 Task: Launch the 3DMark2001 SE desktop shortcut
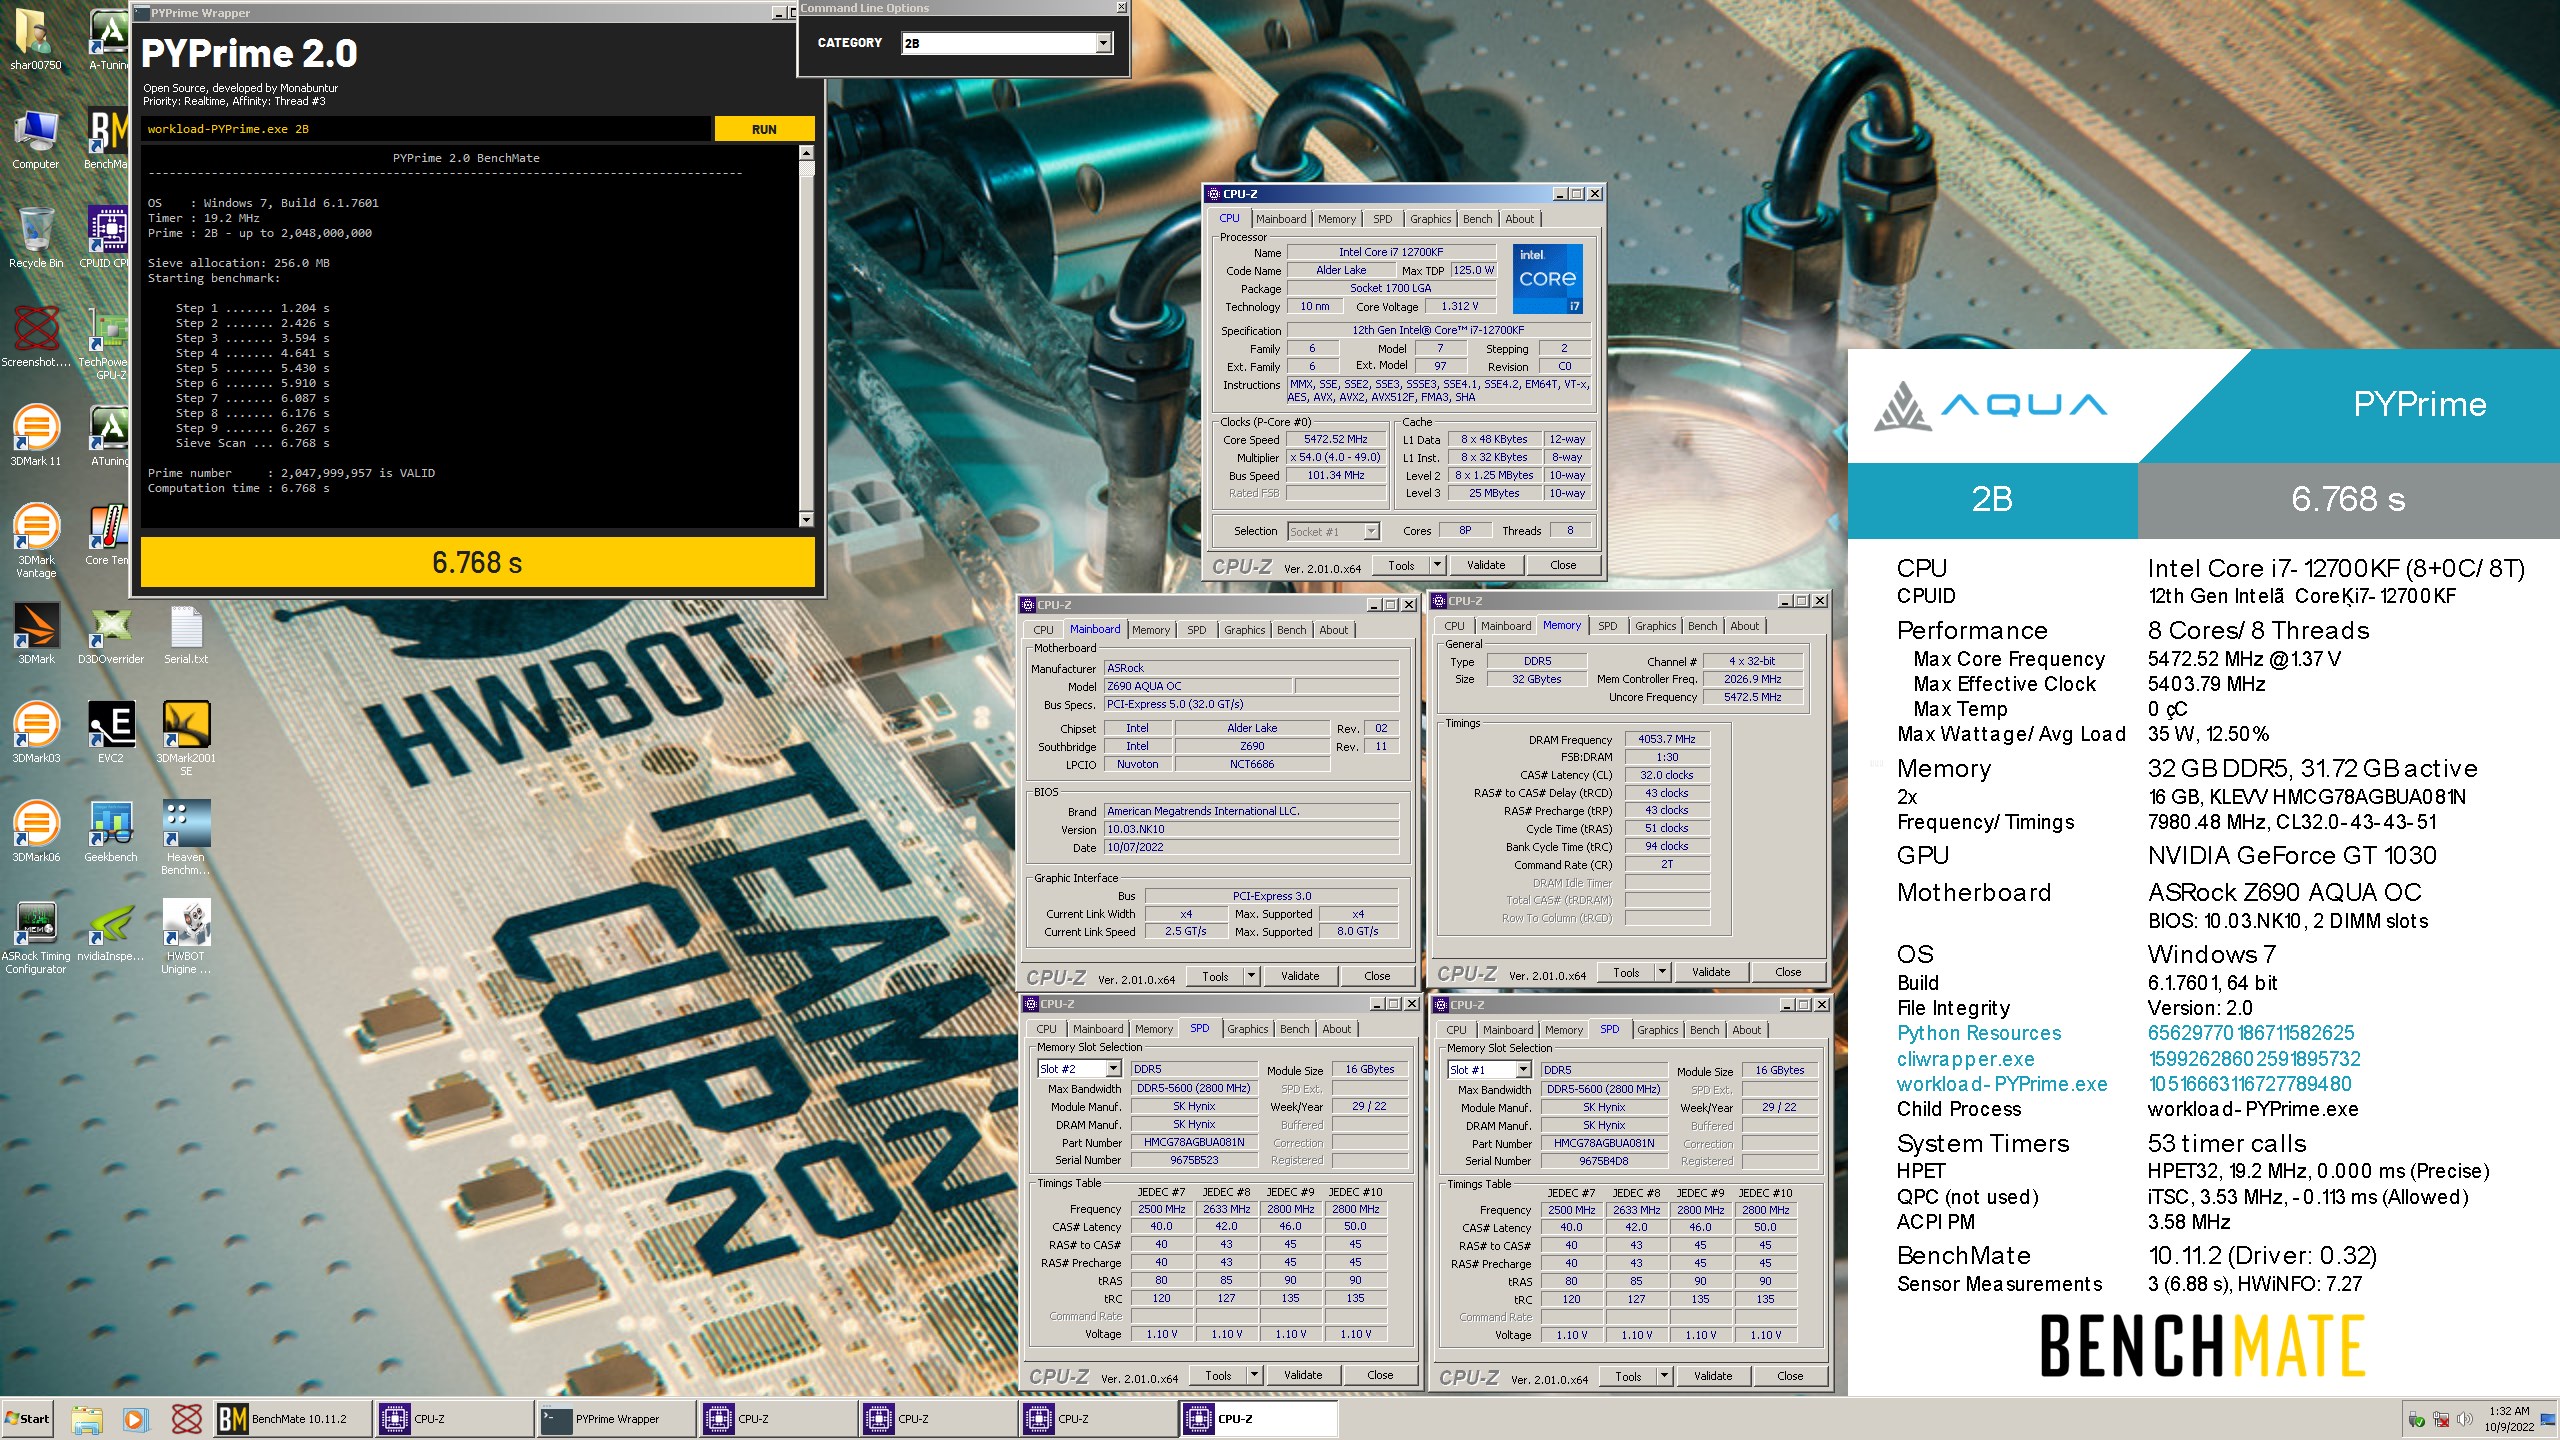186,739
